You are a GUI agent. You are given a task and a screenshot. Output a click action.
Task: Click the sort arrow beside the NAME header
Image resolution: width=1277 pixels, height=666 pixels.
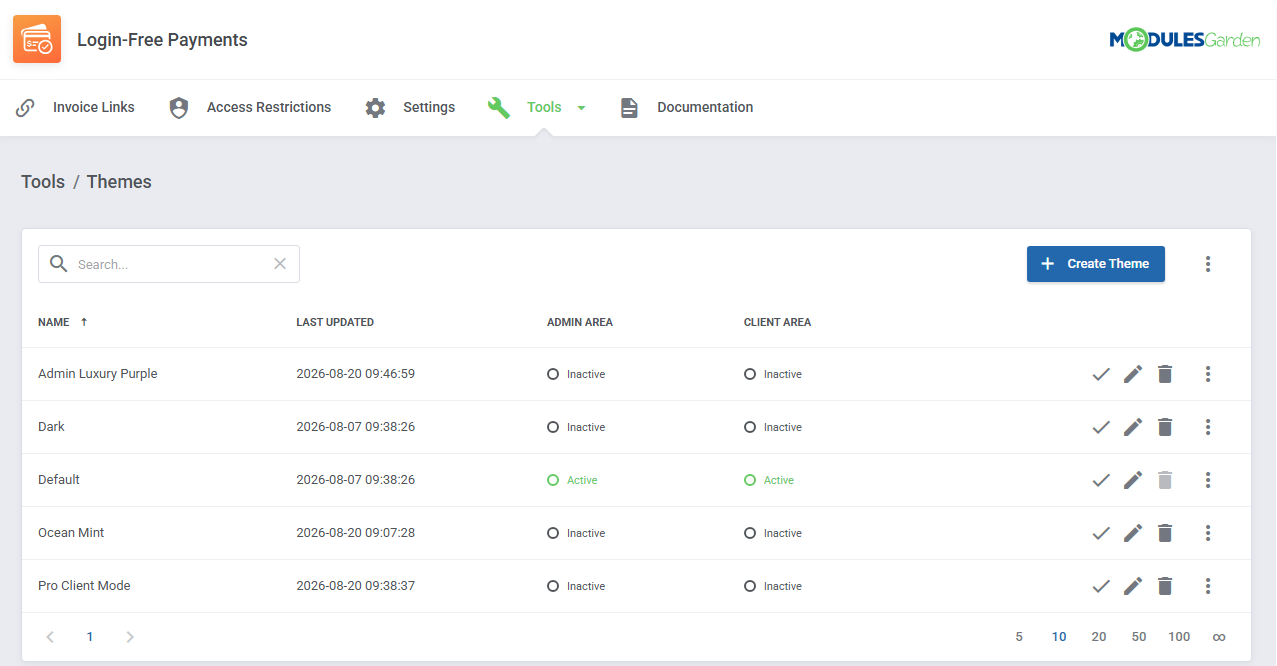(x=84, y=322)
